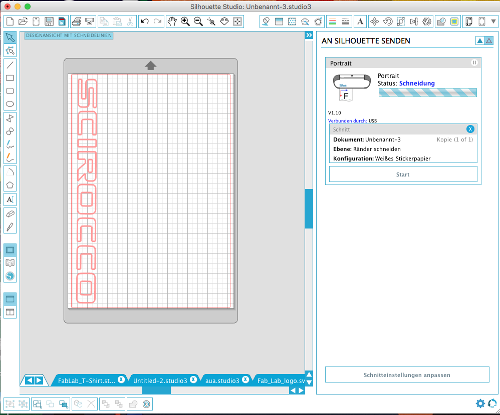Show previous tabs with left arrow

point(29,380)
